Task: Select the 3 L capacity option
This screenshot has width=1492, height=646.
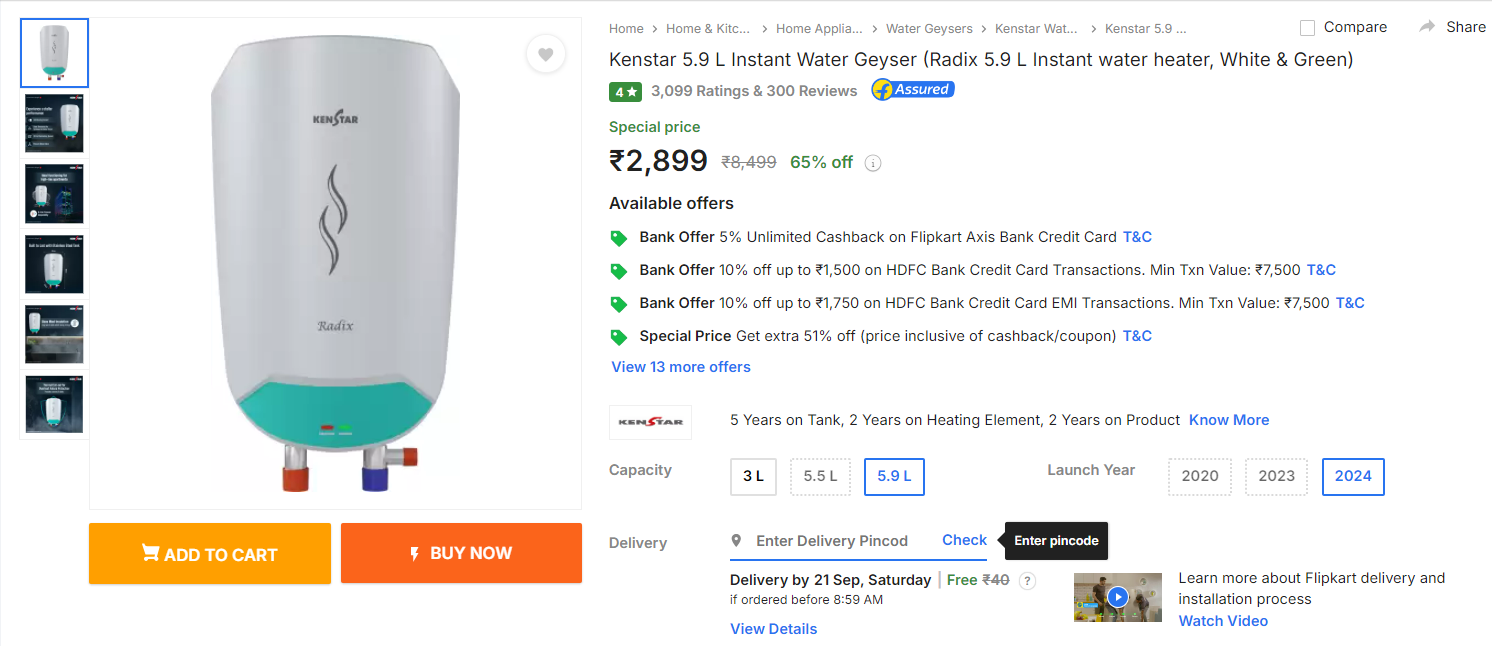Action: pos(754,476)
